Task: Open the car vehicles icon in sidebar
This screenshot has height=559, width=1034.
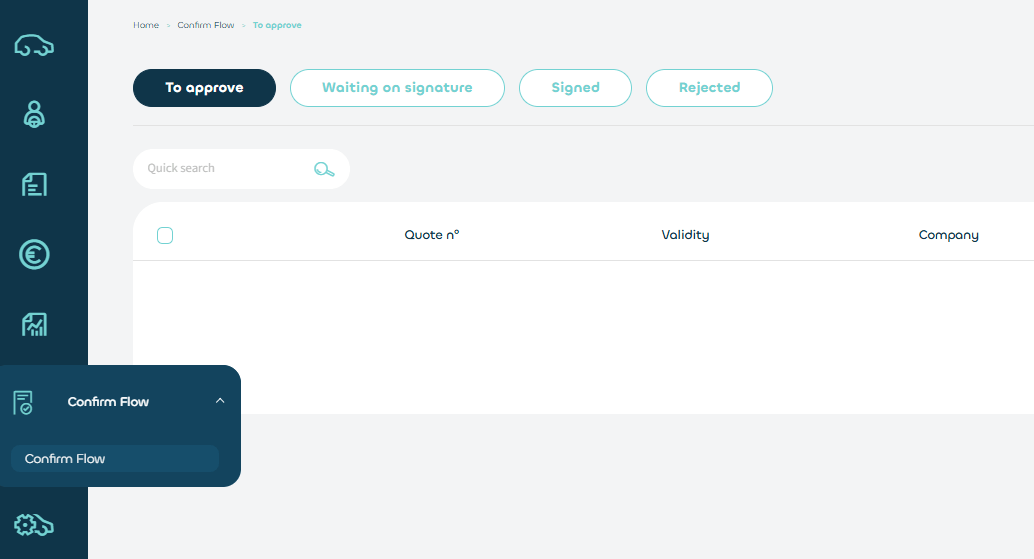Action: click(34, 46)
